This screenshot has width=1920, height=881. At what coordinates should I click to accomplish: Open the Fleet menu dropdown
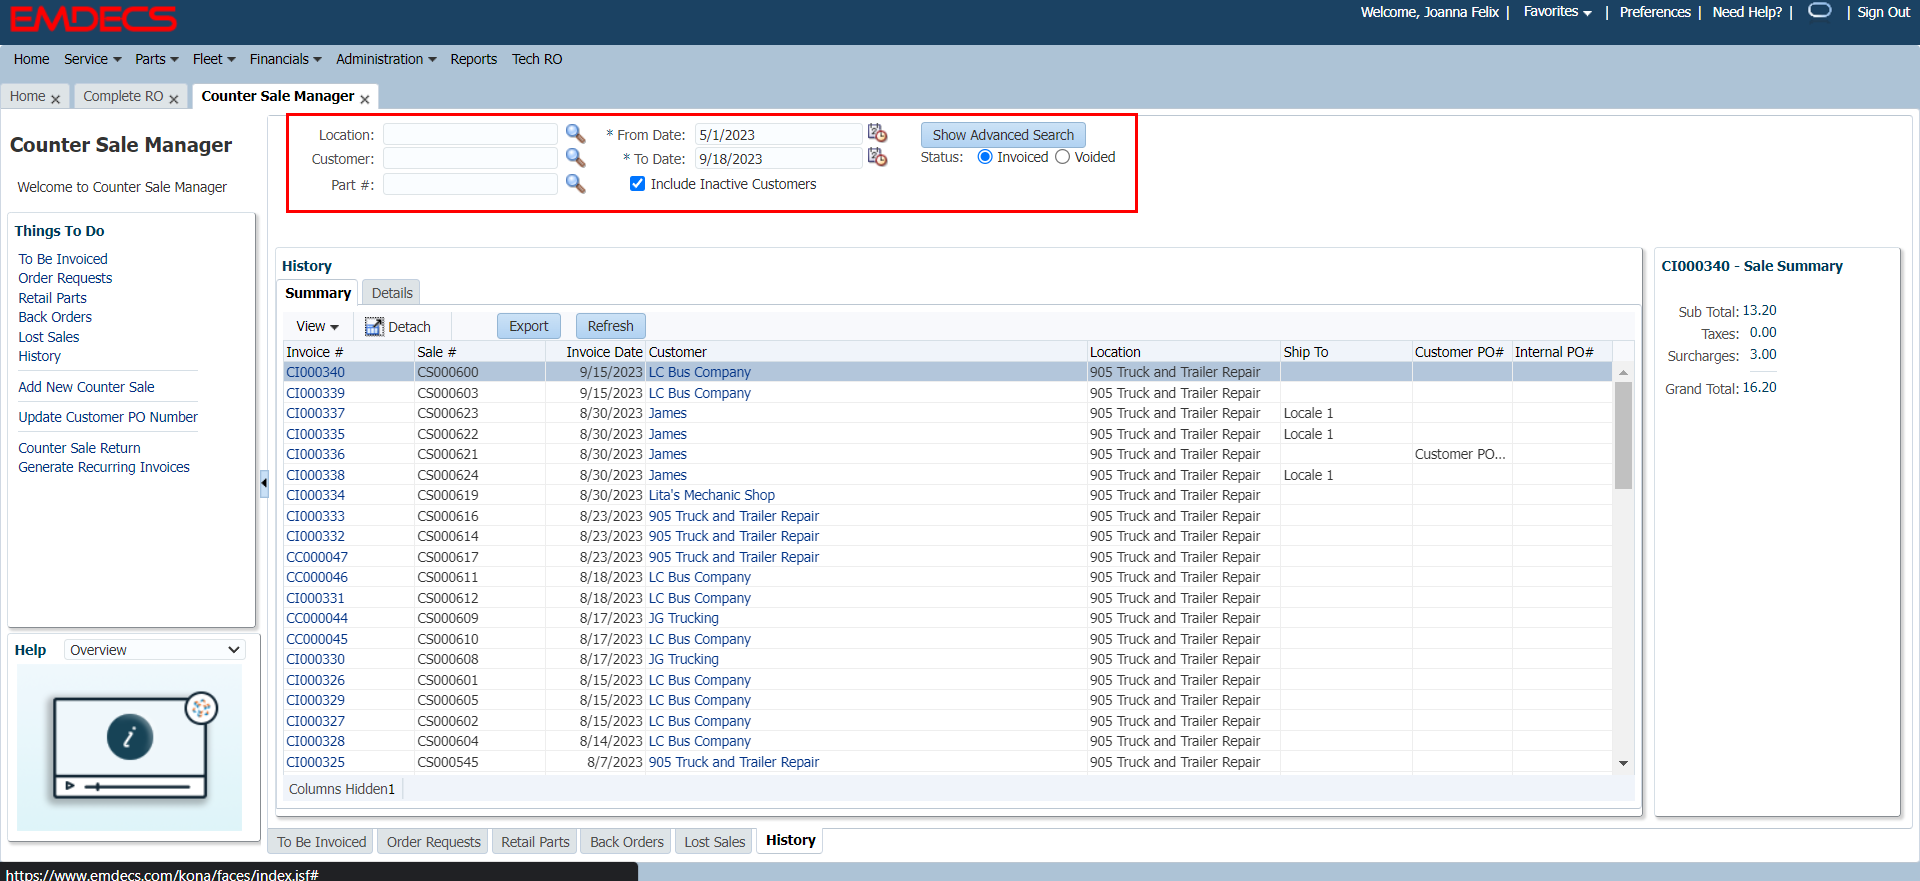214,59
